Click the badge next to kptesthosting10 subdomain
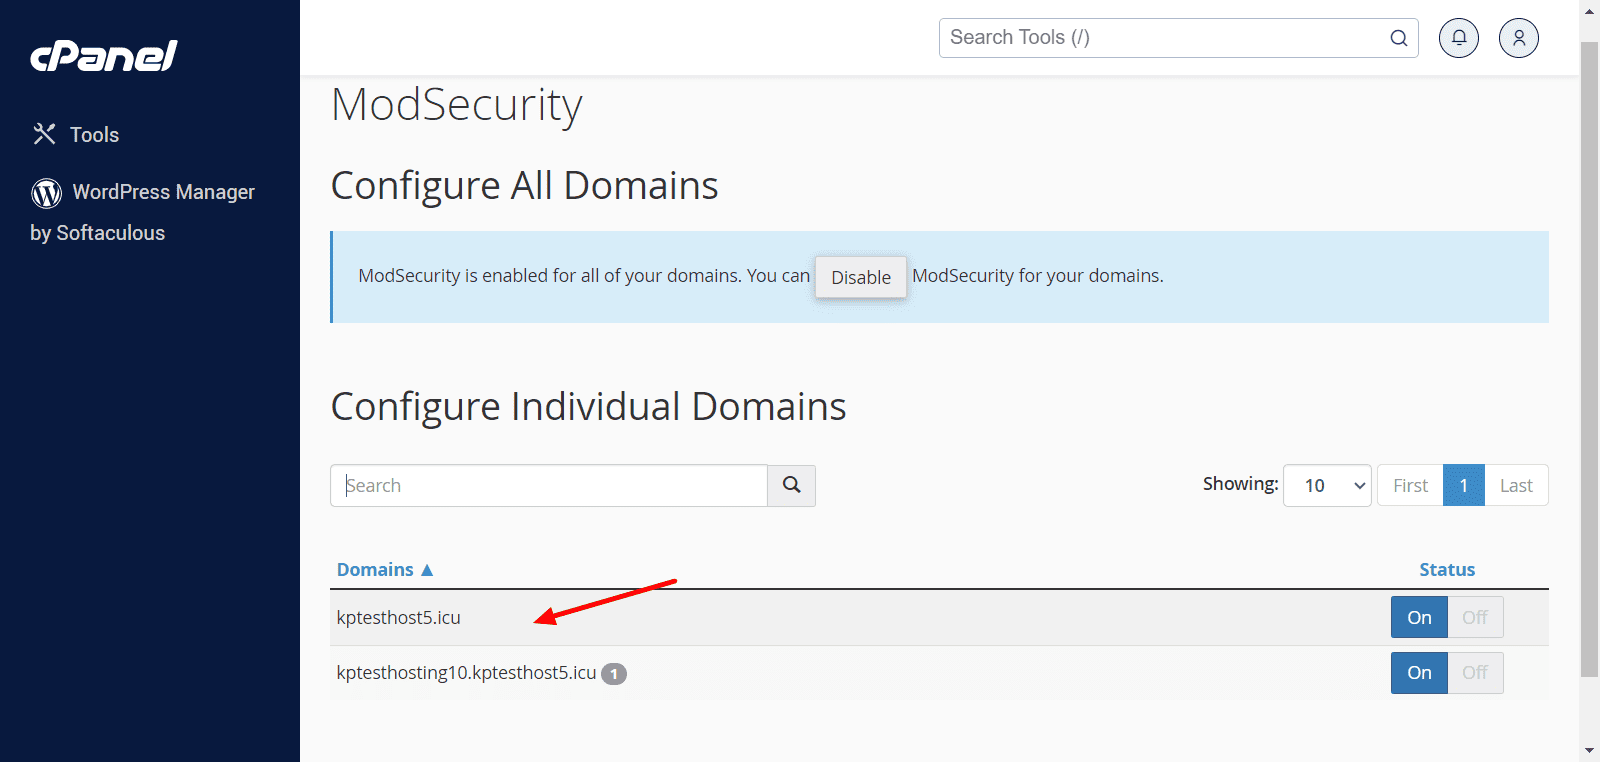The image size is (1600, 762). [614, 674]
